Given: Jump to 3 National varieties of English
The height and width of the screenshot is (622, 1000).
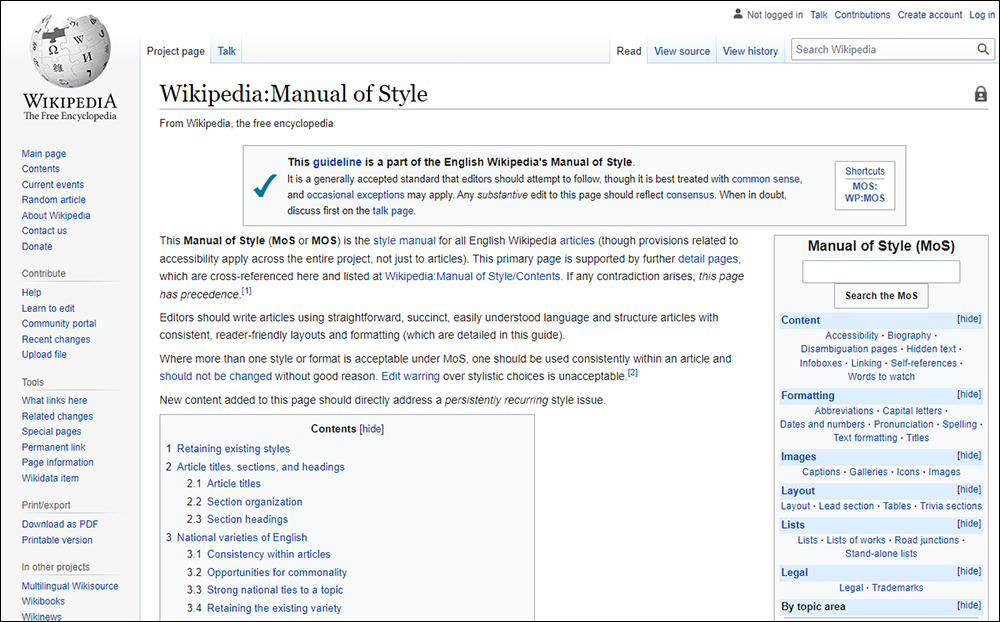Looking at the screenshot, I should 242,538.
